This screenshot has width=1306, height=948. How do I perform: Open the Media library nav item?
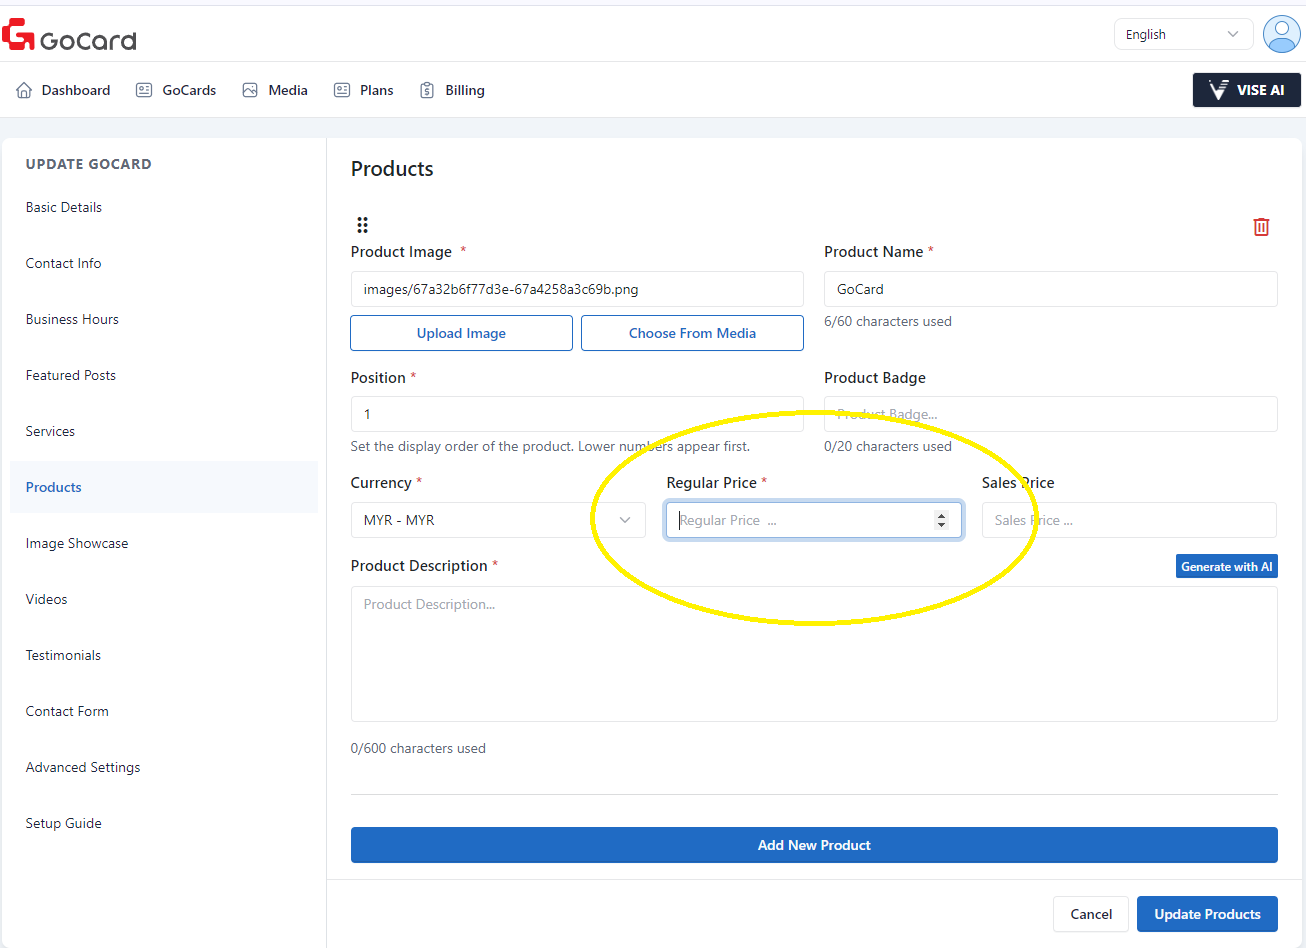275,90
